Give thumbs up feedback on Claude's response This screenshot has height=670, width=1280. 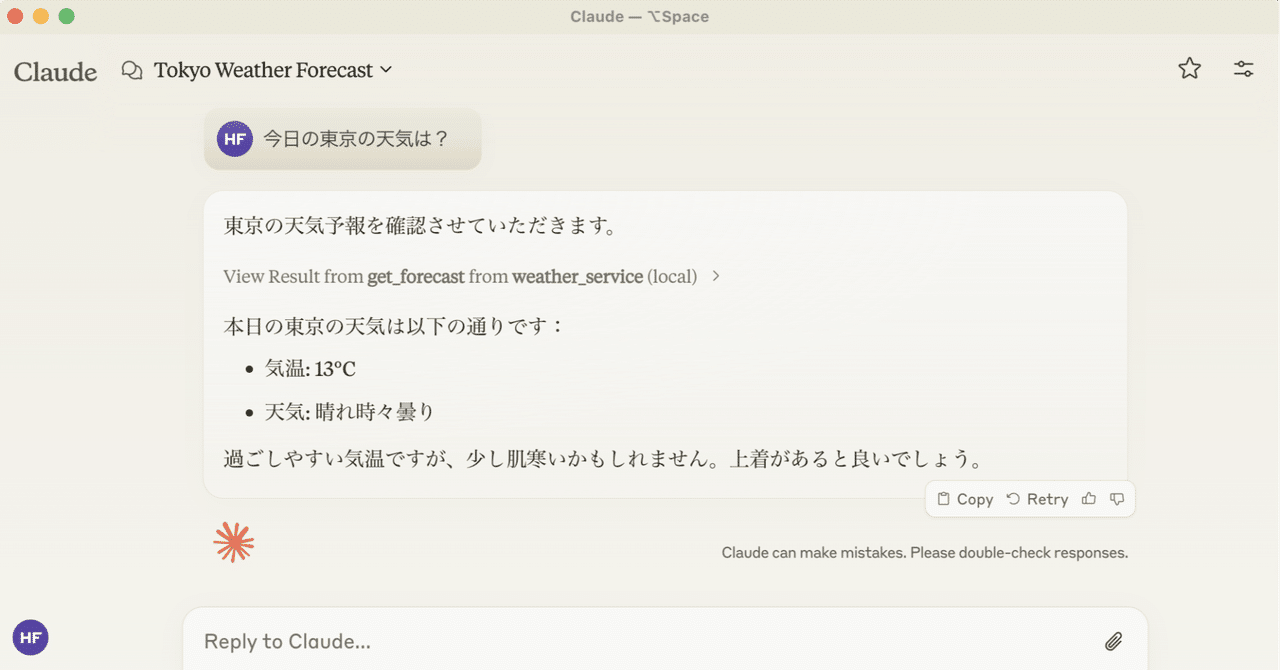(1088, 498)
